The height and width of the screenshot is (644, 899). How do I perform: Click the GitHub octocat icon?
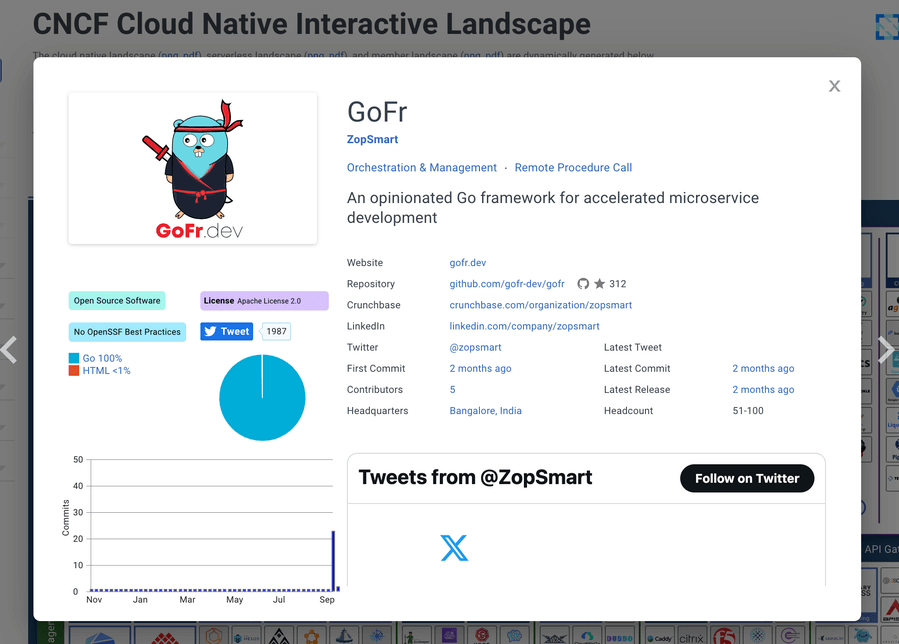583,284
